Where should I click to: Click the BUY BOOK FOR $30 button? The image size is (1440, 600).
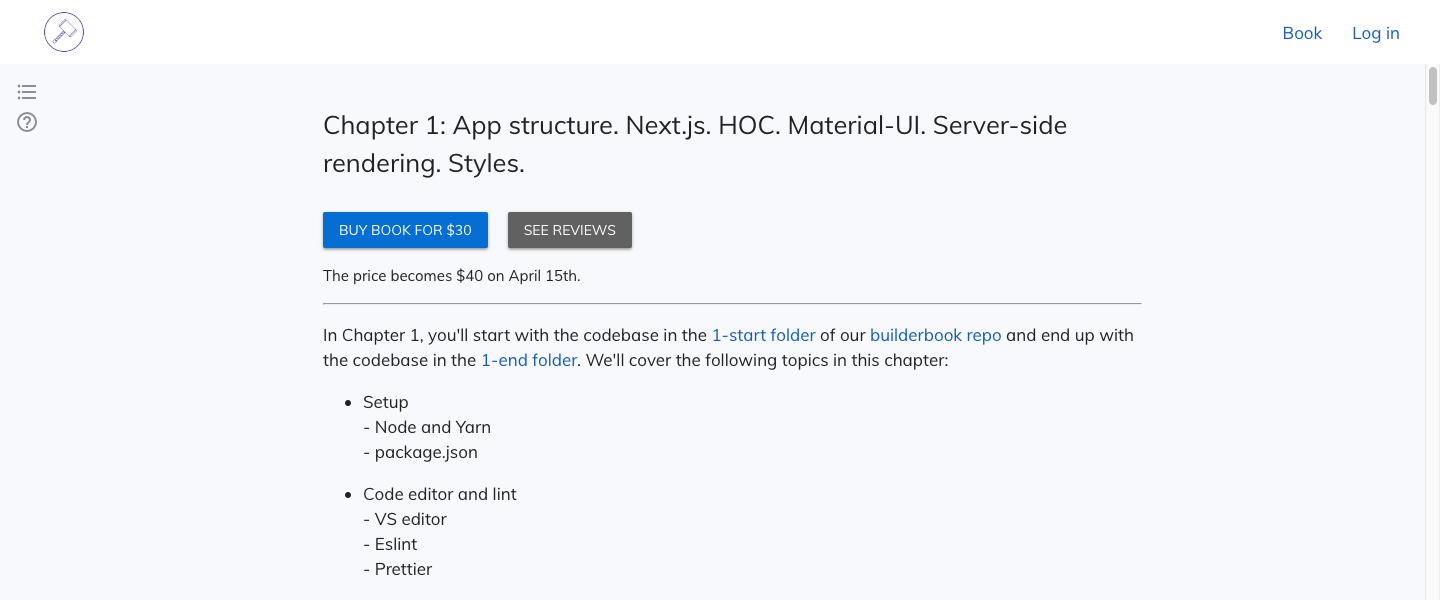click(x=405, y=230)
